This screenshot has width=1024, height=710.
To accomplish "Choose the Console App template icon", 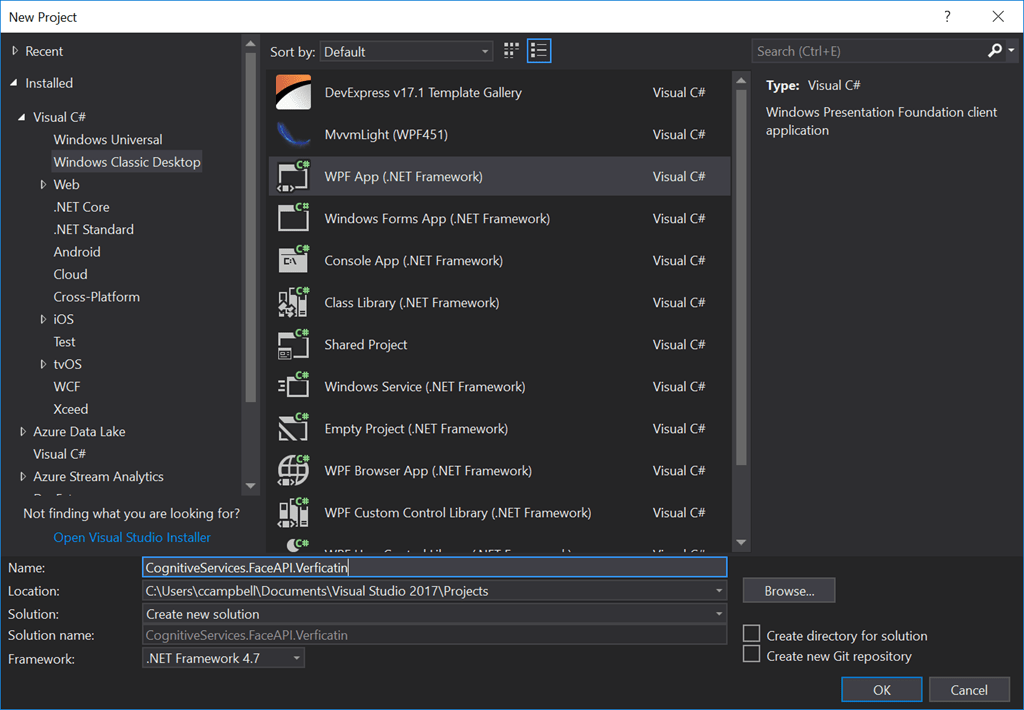I will (x=293, y=260).
